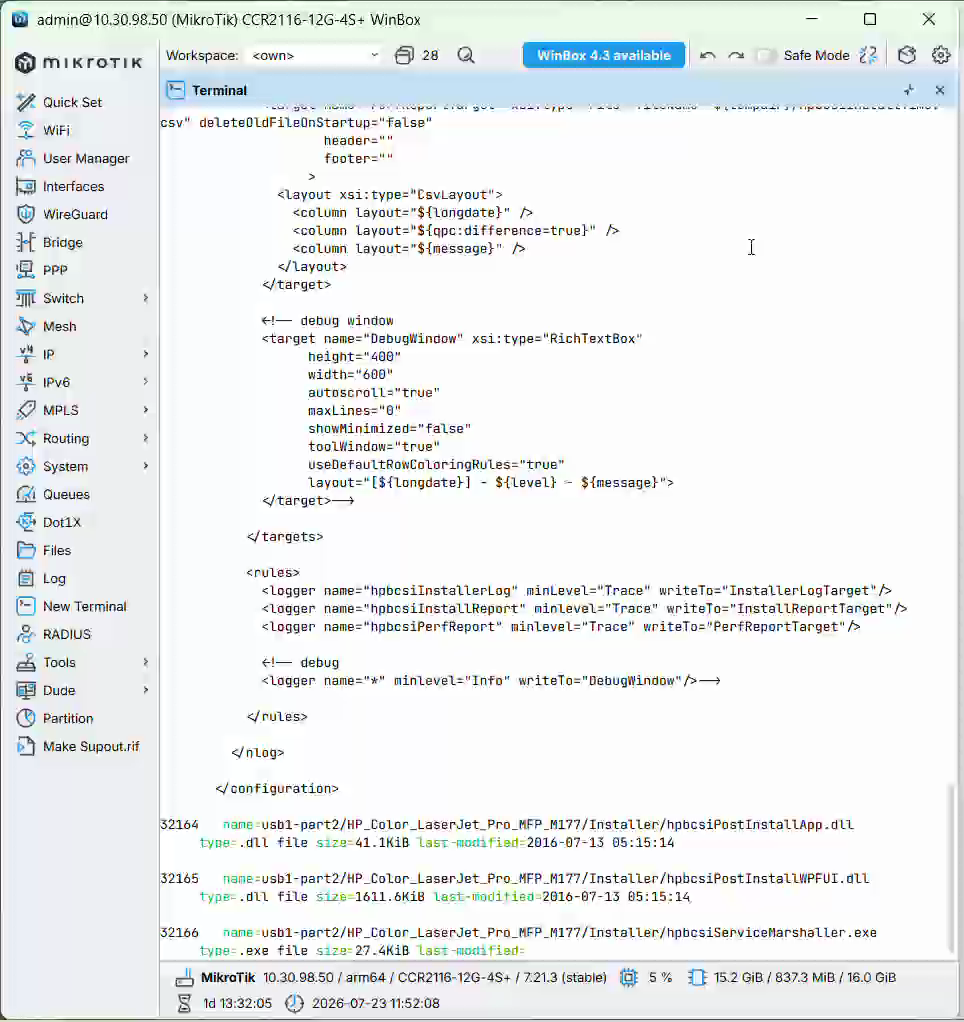Open Dot1X section

coord(61,523)
